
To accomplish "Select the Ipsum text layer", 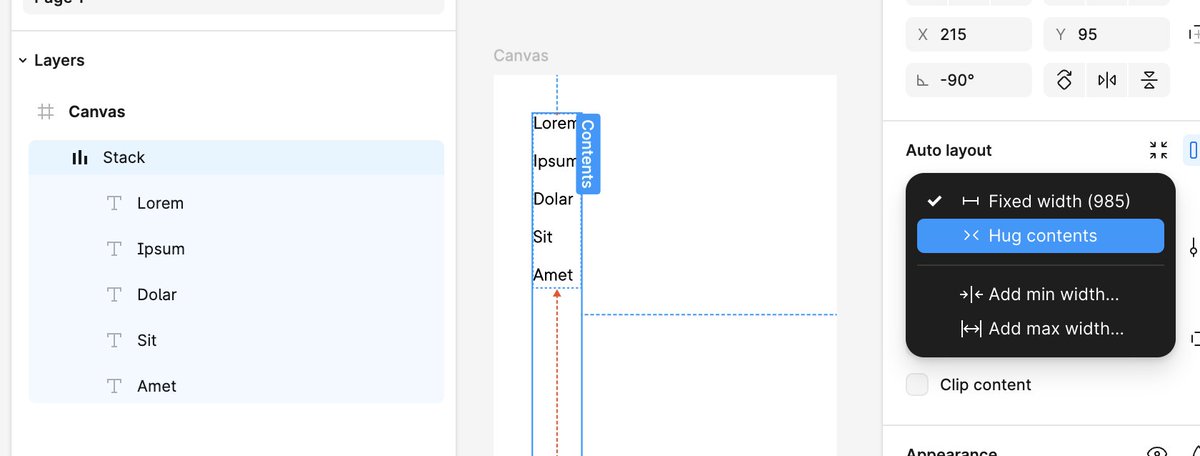I will [236, 249].
